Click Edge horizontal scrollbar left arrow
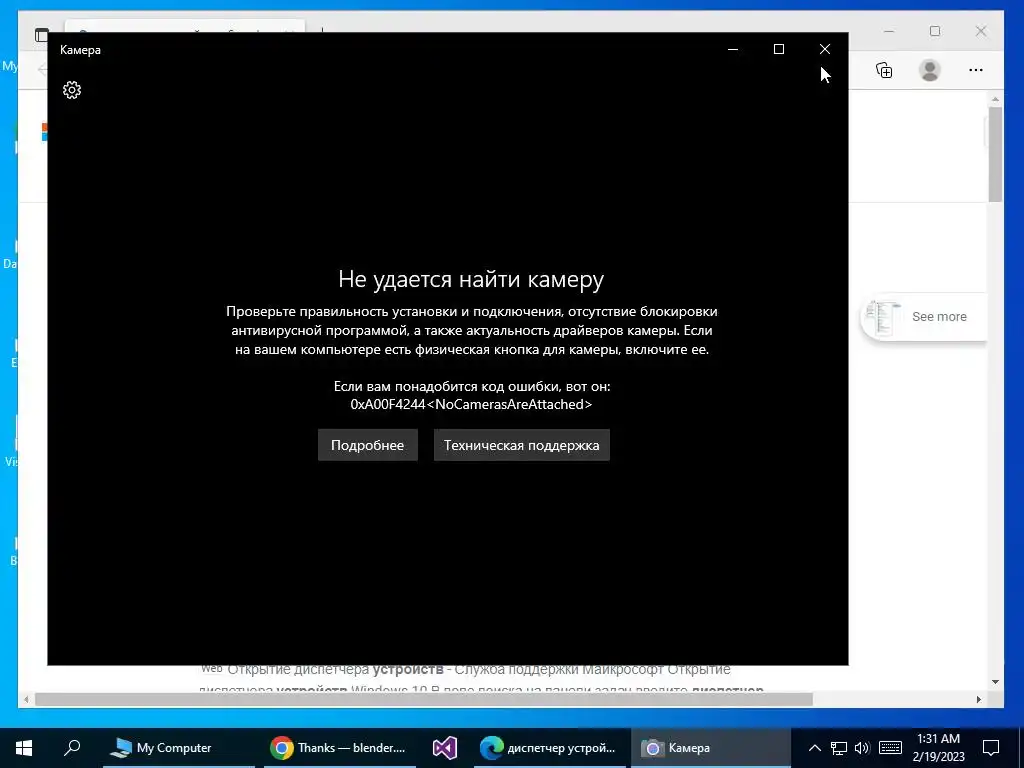Image resolution: width=1024 pixels, height=768 pixels. pyautogui.click(x=26, y=699)
